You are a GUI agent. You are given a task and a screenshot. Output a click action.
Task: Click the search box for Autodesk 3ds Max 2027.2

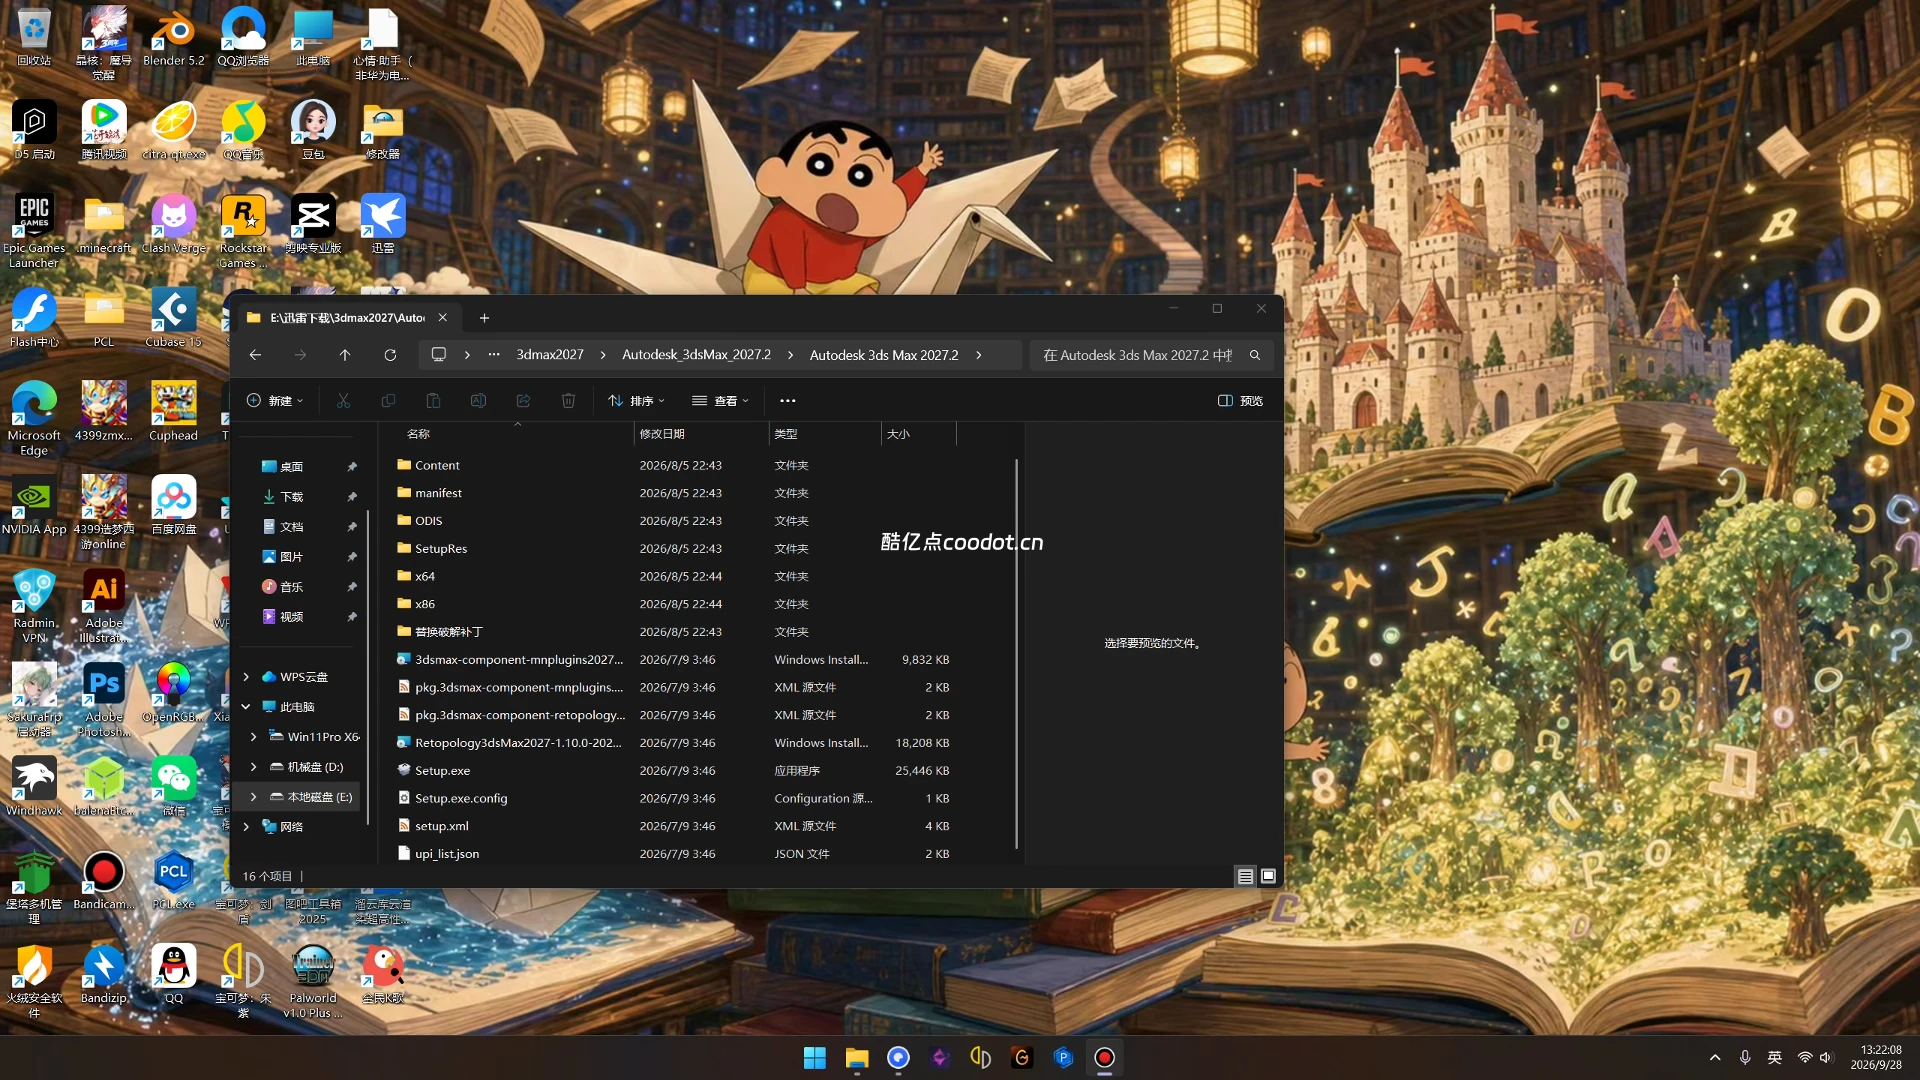coord(1150,355)
